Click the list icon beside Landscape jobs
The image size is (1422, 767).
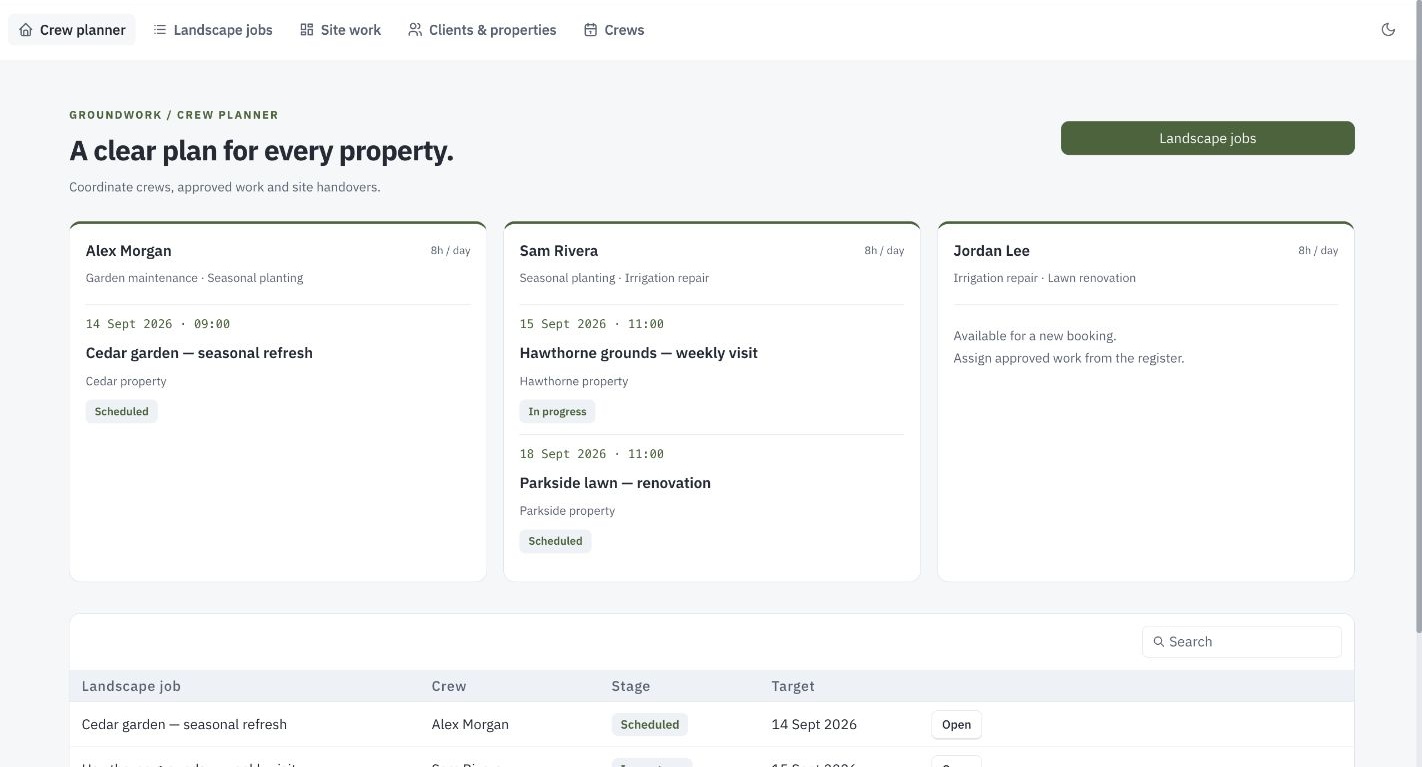point(160,30)
